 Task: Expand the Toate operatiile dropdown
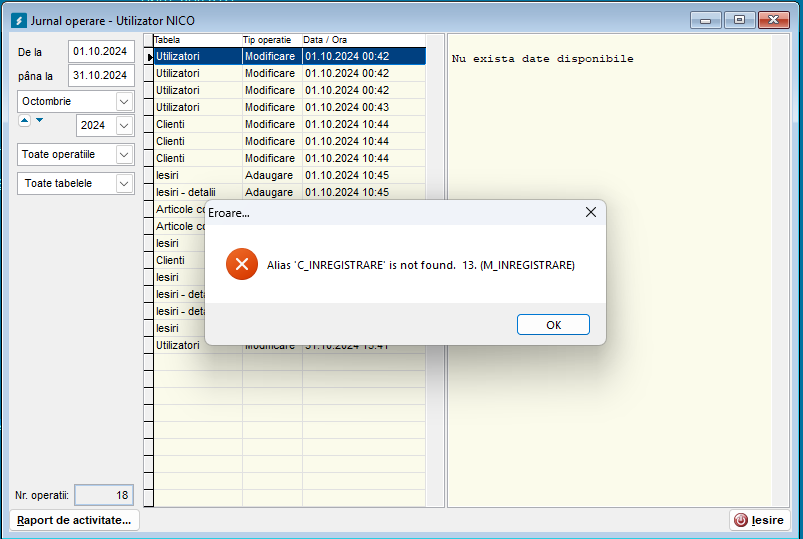click(x=124, y=155)
